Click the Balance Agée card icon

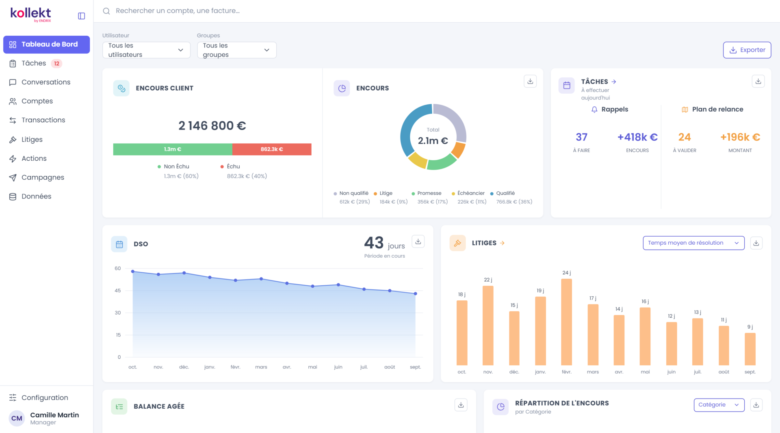click(119, 407)
